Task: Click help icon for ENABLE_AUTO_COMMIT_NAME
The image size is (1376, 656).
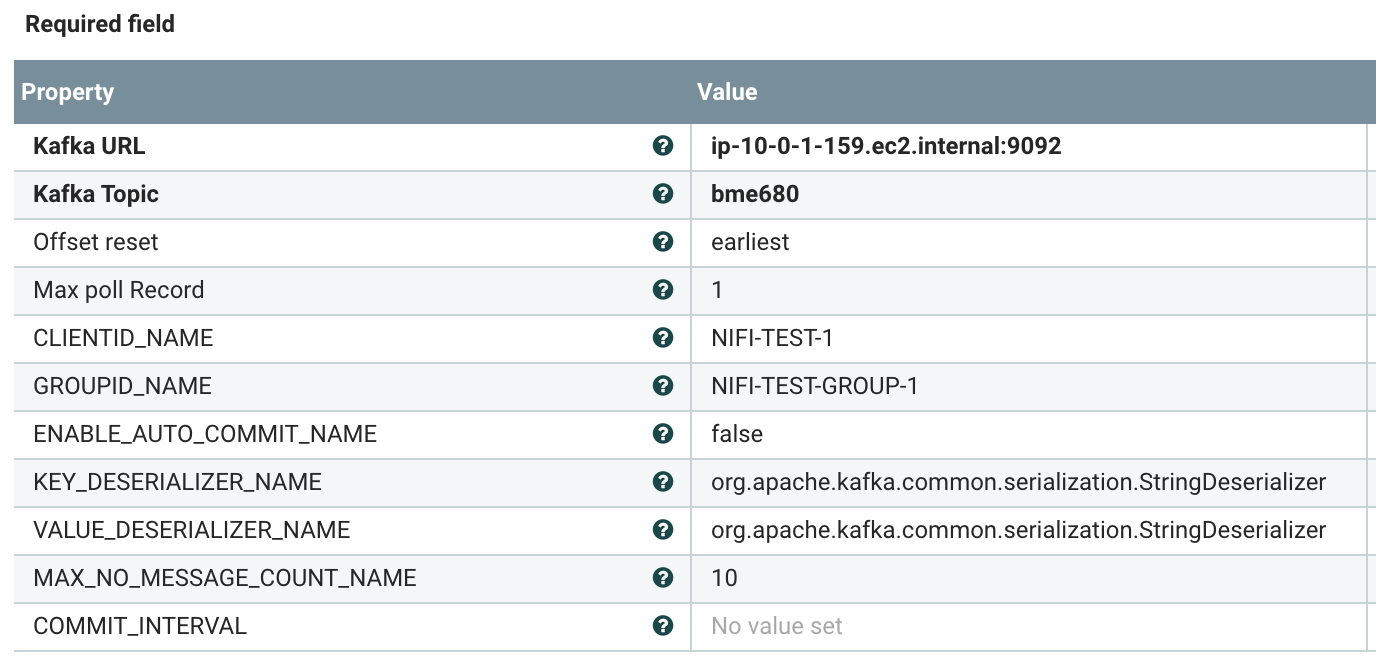Action: click(662, 434)
